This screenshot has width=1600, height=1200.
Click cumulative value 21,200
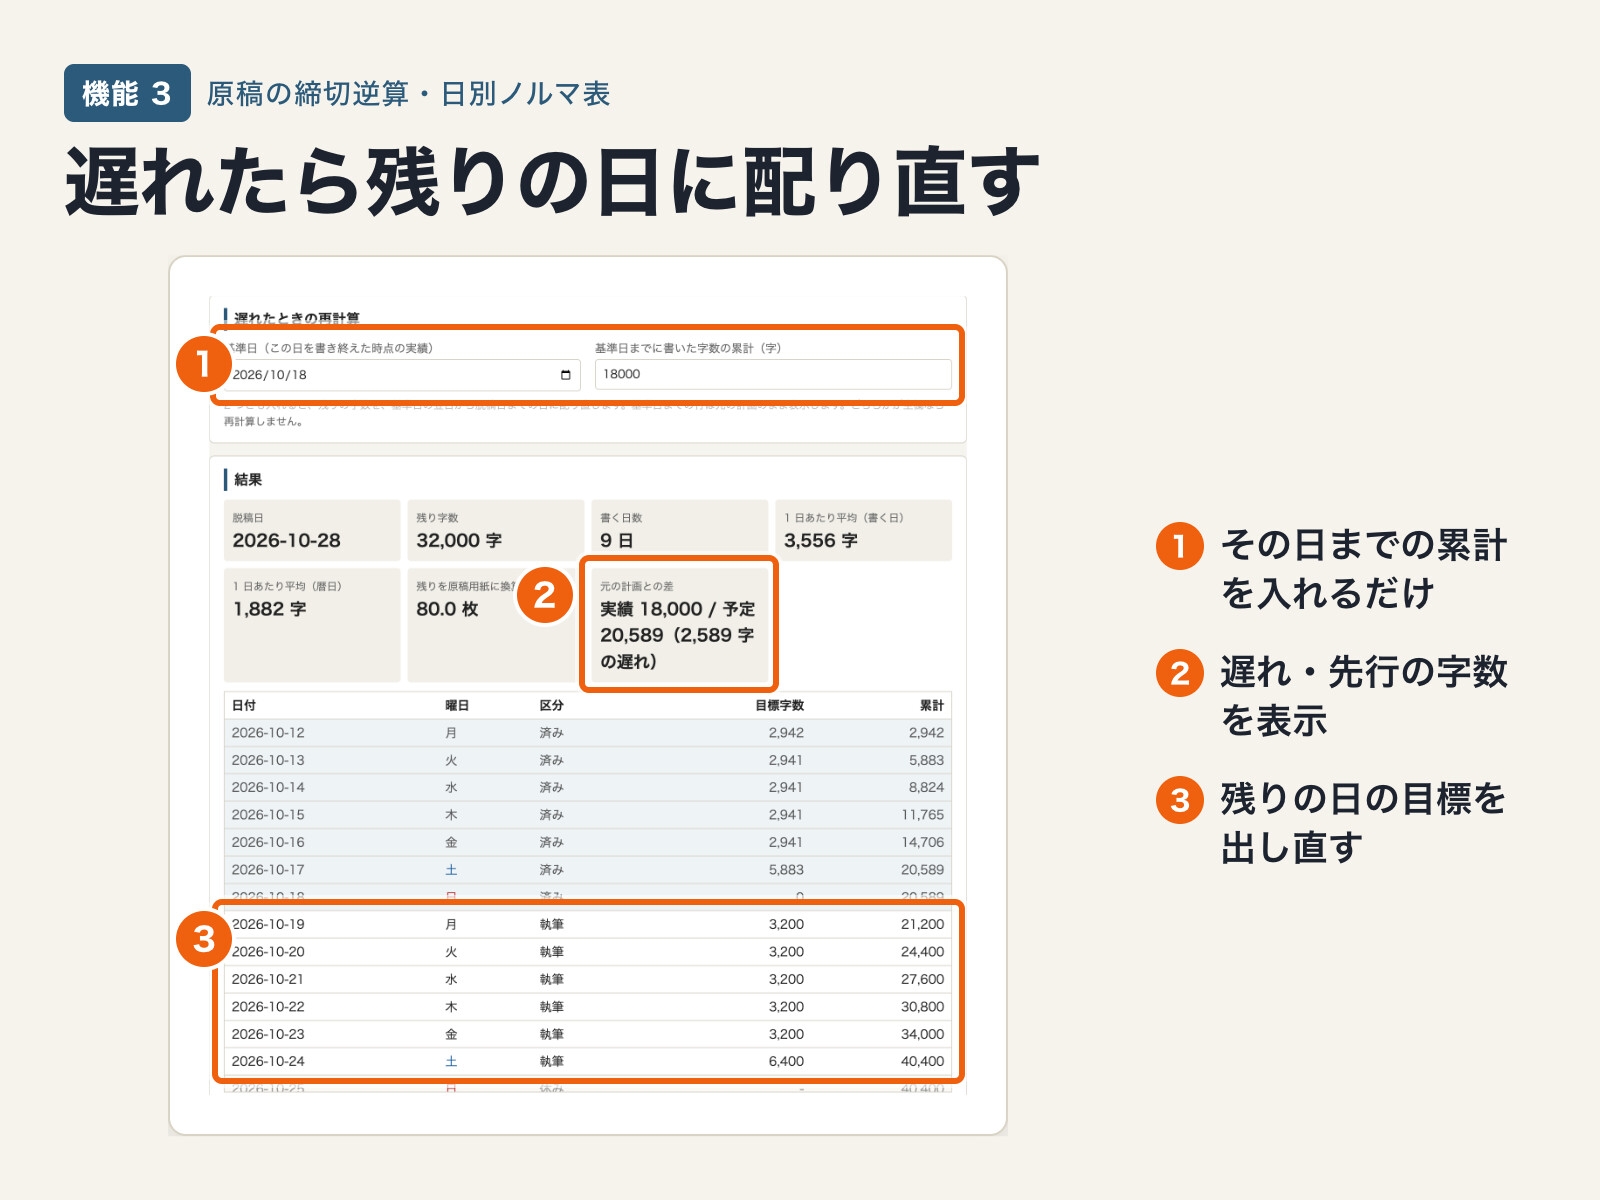(x=923, y=924)
